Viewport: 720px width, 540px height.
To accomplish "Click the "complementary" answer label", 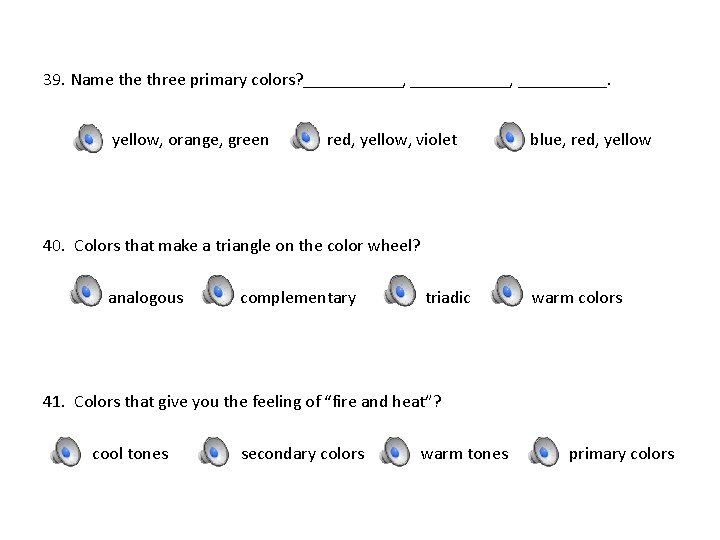I will (x=297, y=298).
